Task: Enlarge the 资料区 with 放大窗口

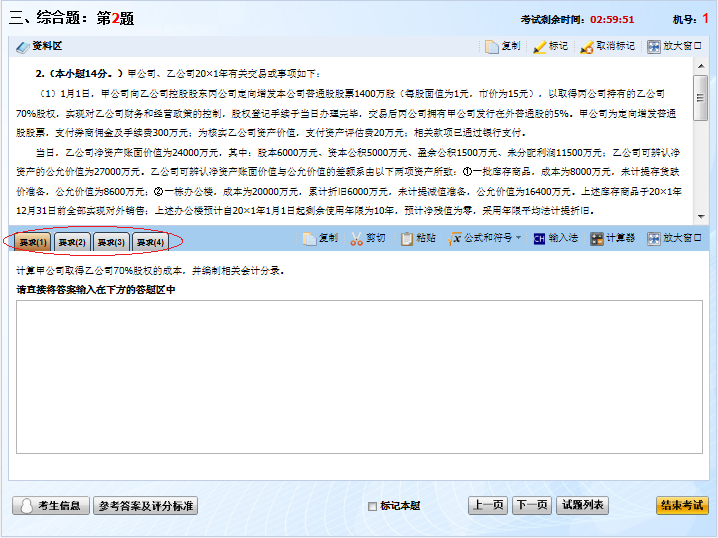Action: [x=654, y=46]
